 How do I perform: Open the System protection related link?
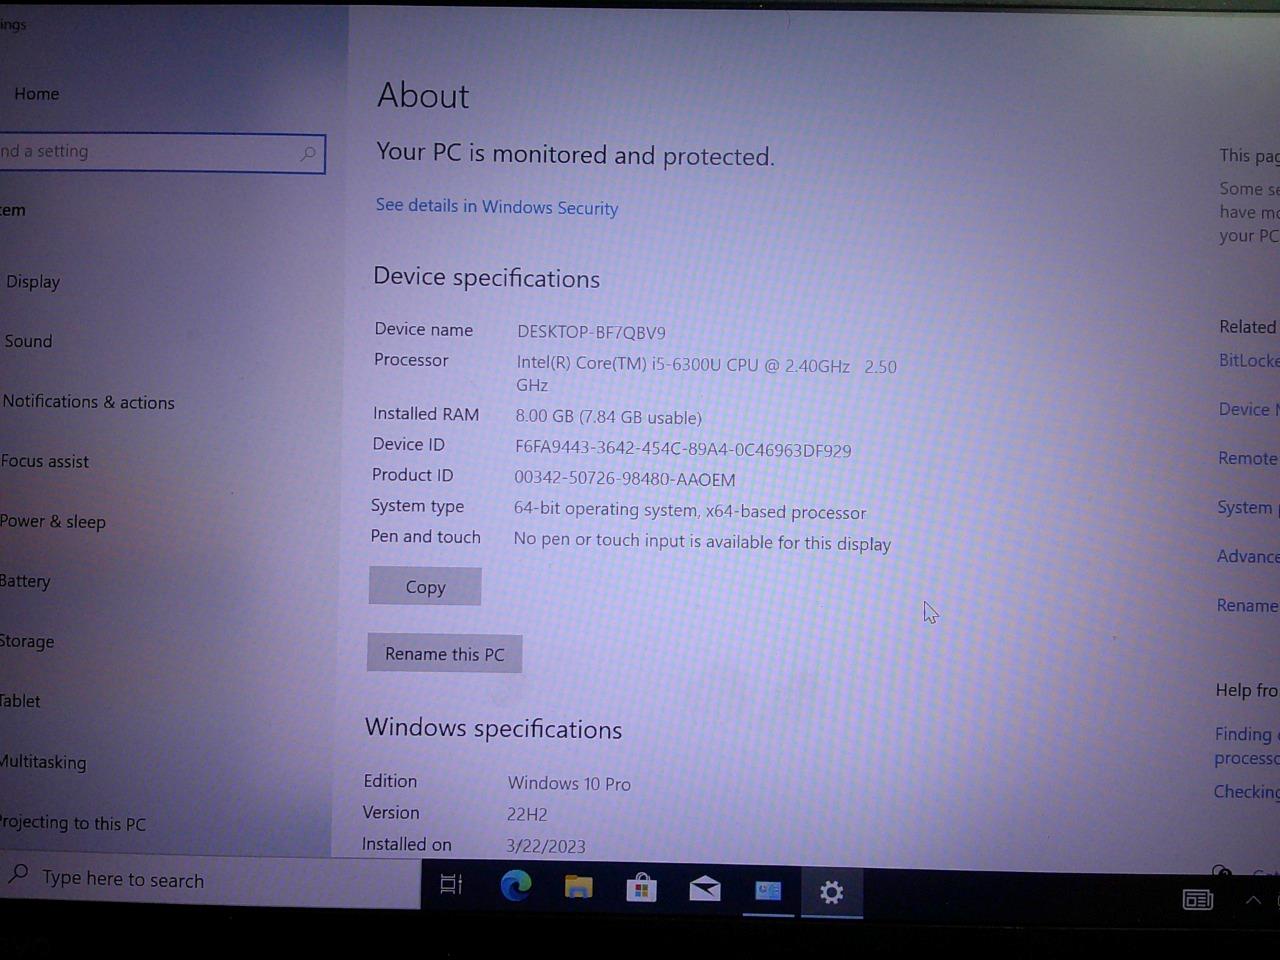[1247, 507]
